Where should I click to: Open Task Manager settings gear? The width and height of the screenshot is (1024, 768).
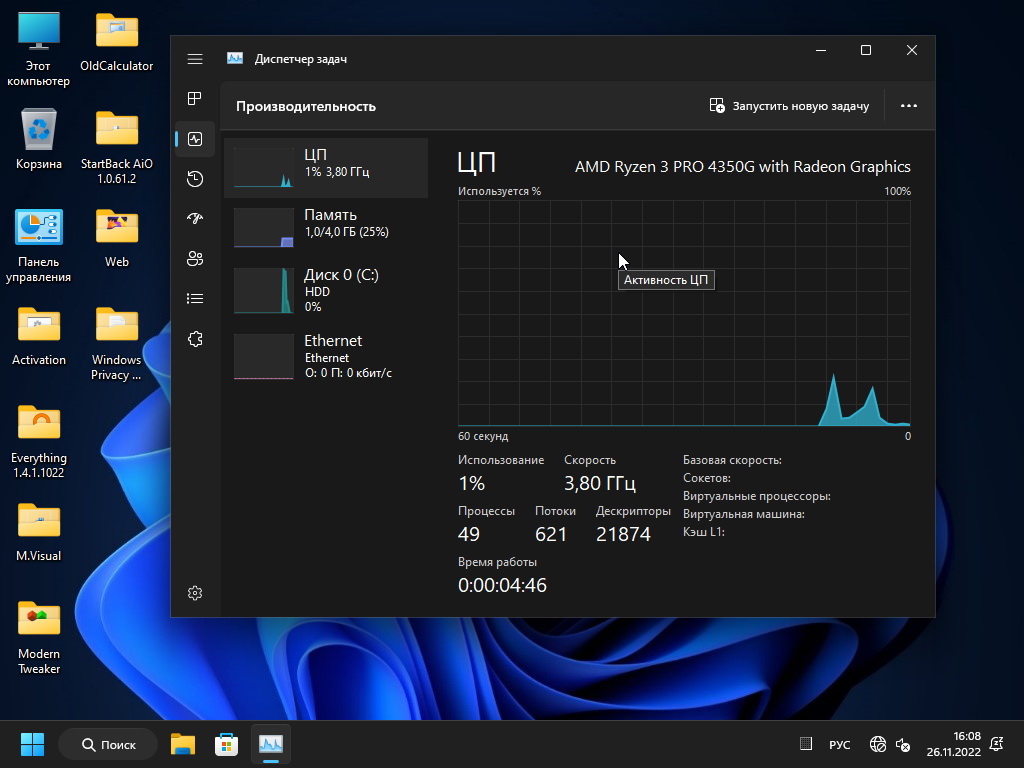click(195, 593)
